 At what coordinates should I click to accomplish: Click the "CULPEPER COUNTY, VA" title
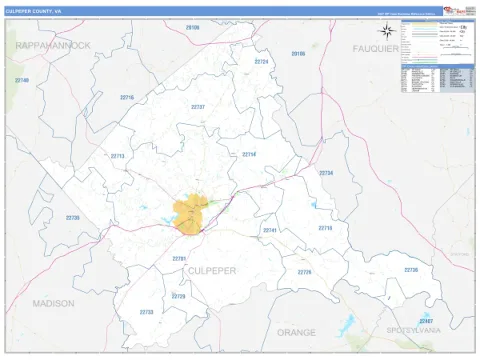(33, 11)
